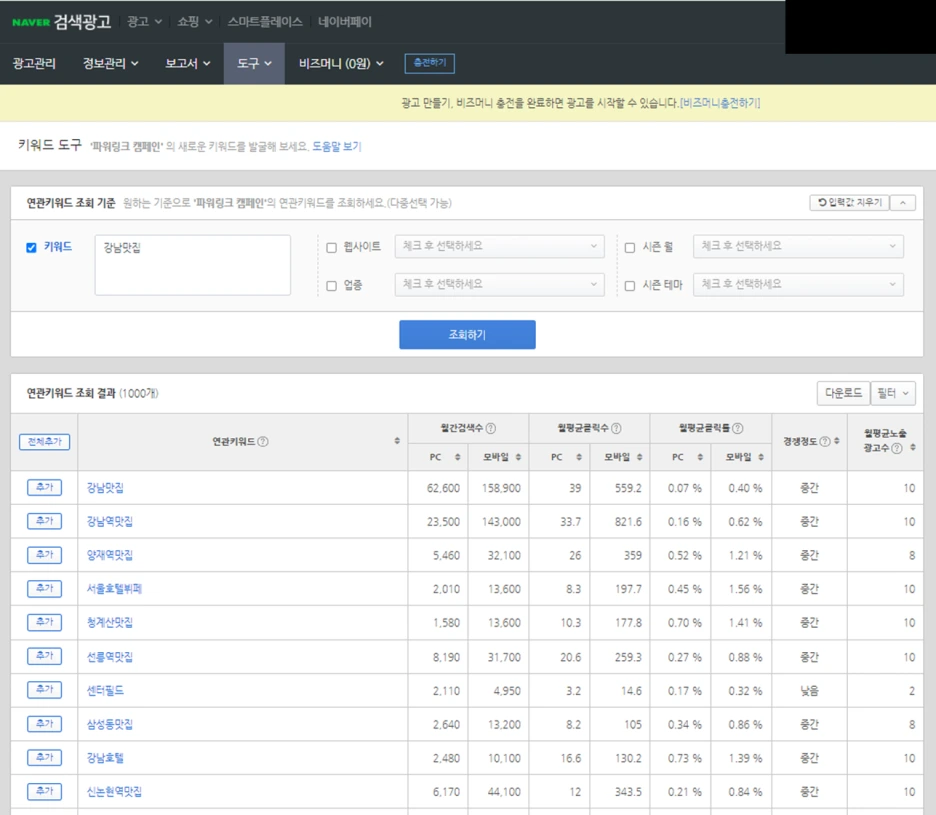
Task: Click the 전체추가 button
Action: coord(45,442)
